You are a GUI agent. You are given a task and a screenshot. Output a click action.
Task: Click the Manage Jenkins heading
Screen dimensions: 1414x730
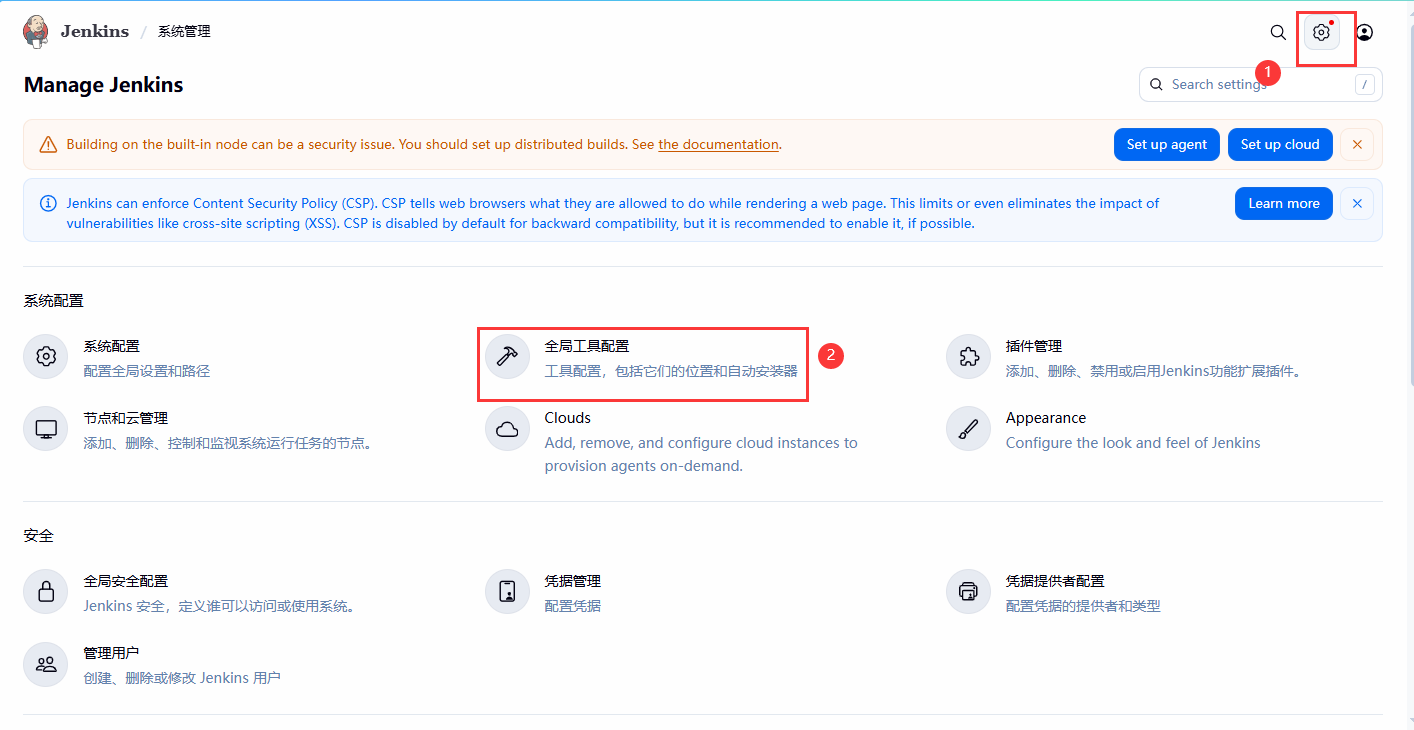[104, 85]
